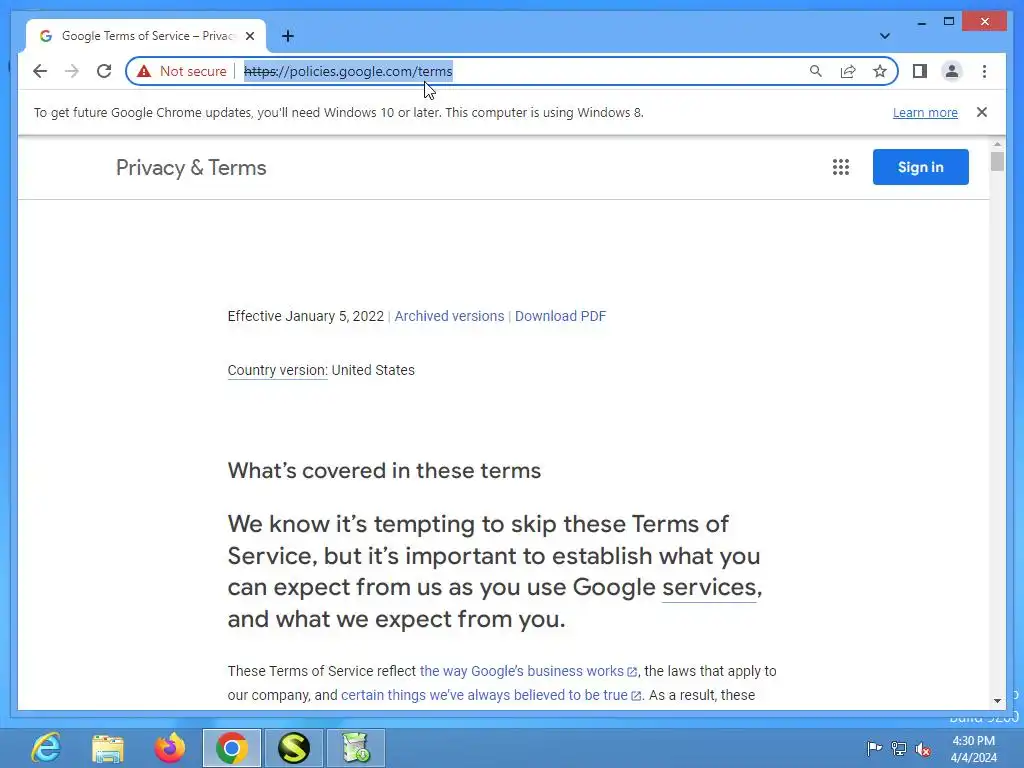Open the clock showing 4:30 PM
Image resolution: width=1024 pixels, height=768 pixels.
pyautogui.click(x=974, y=748)
